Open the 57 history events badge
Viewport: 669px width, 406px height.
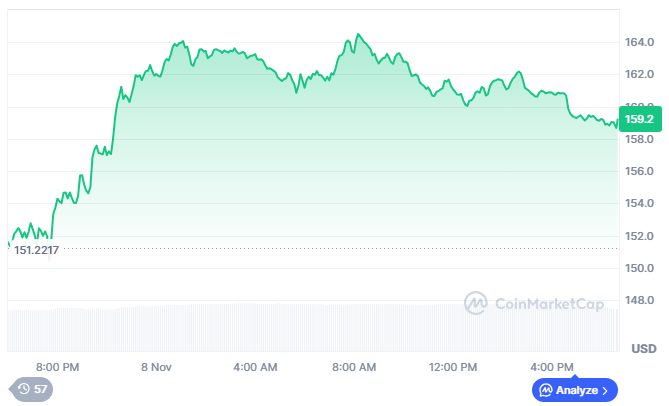pyautogui.click(x=32, y=388)
